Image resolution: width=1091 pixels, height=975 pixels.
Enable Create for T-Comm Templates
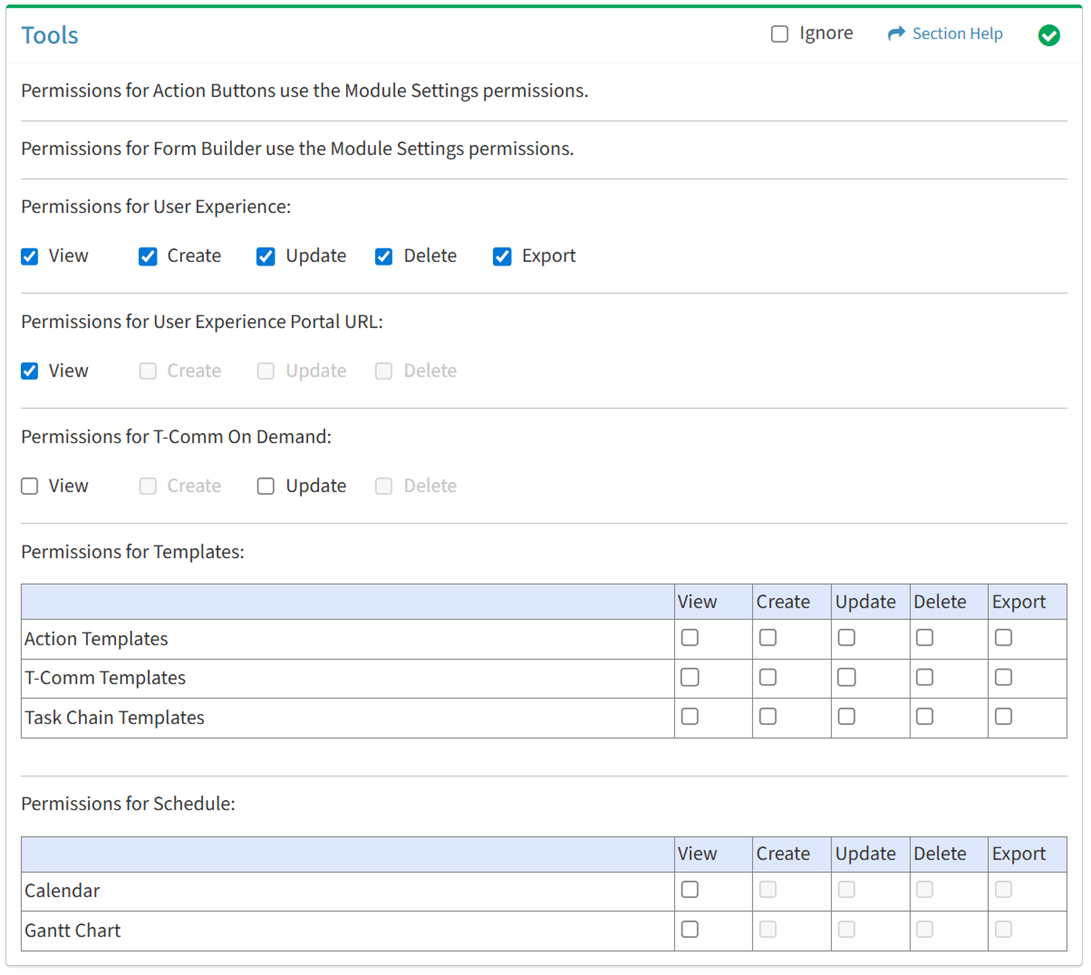[x=768, y=678]
